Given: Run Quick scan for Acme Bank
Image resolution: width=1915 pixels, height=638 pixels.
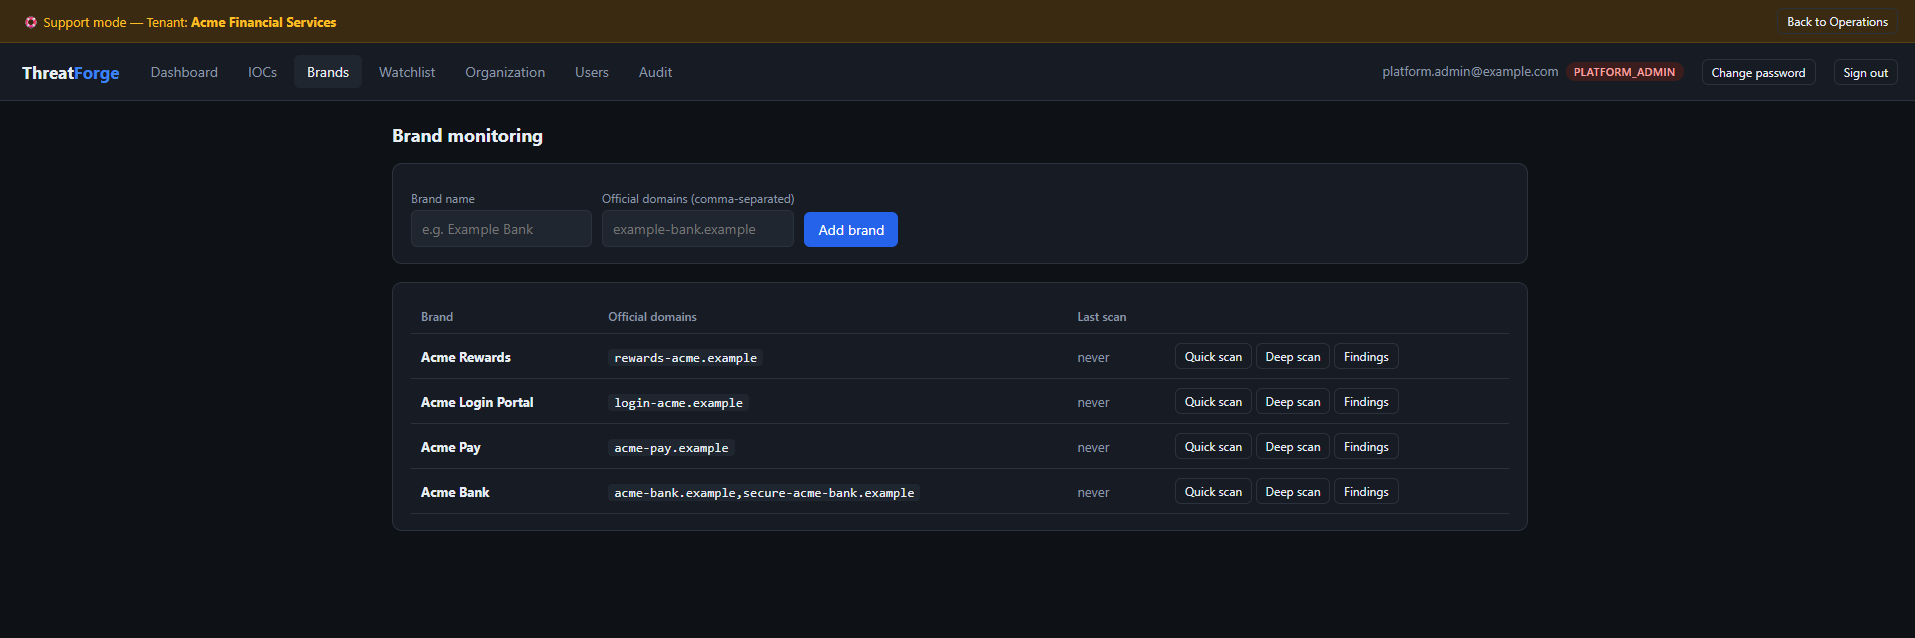Looking at the screenshot, I should pos(1213,492).
